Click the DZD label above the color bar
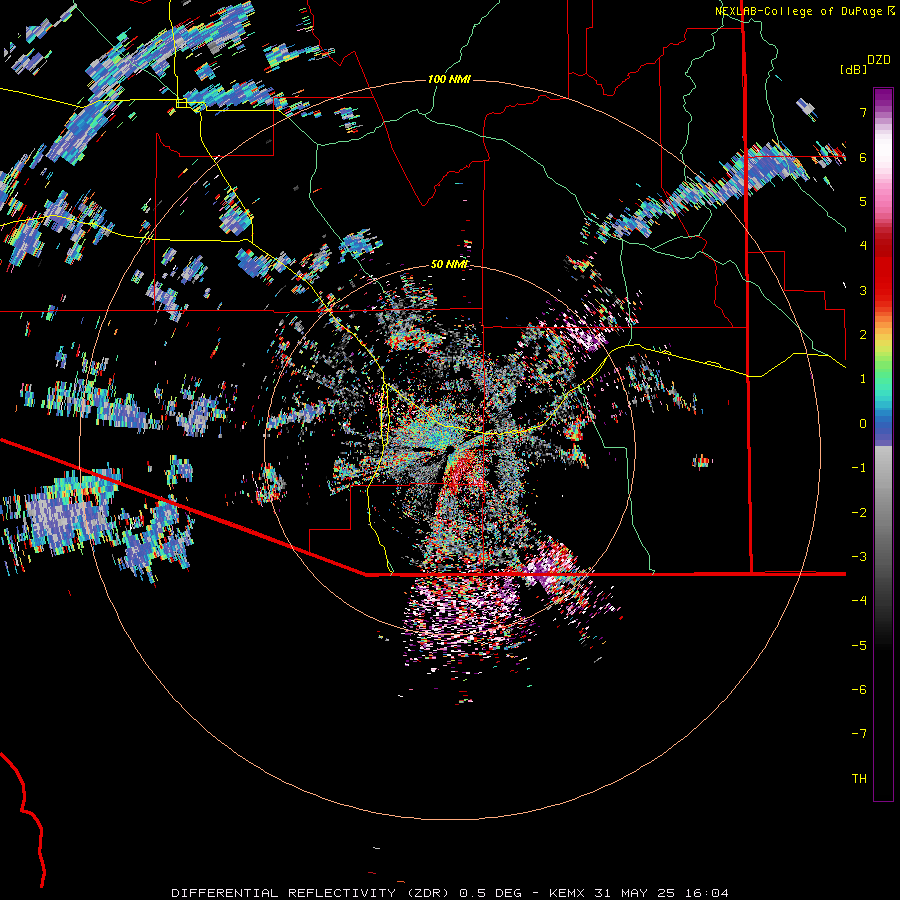The height and width of the screenshot is (900, 900). tap(879, 60)
